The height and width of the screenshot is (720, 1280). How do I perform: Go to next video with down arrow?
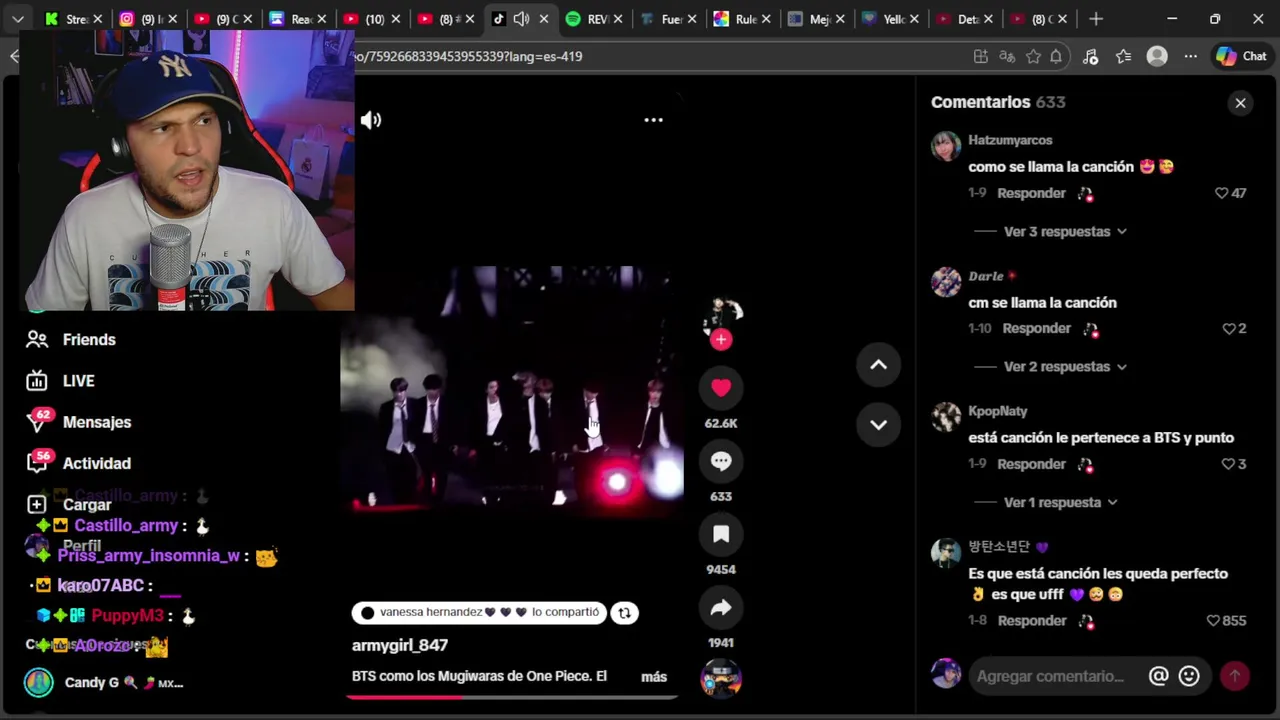[x=878, y=425]
